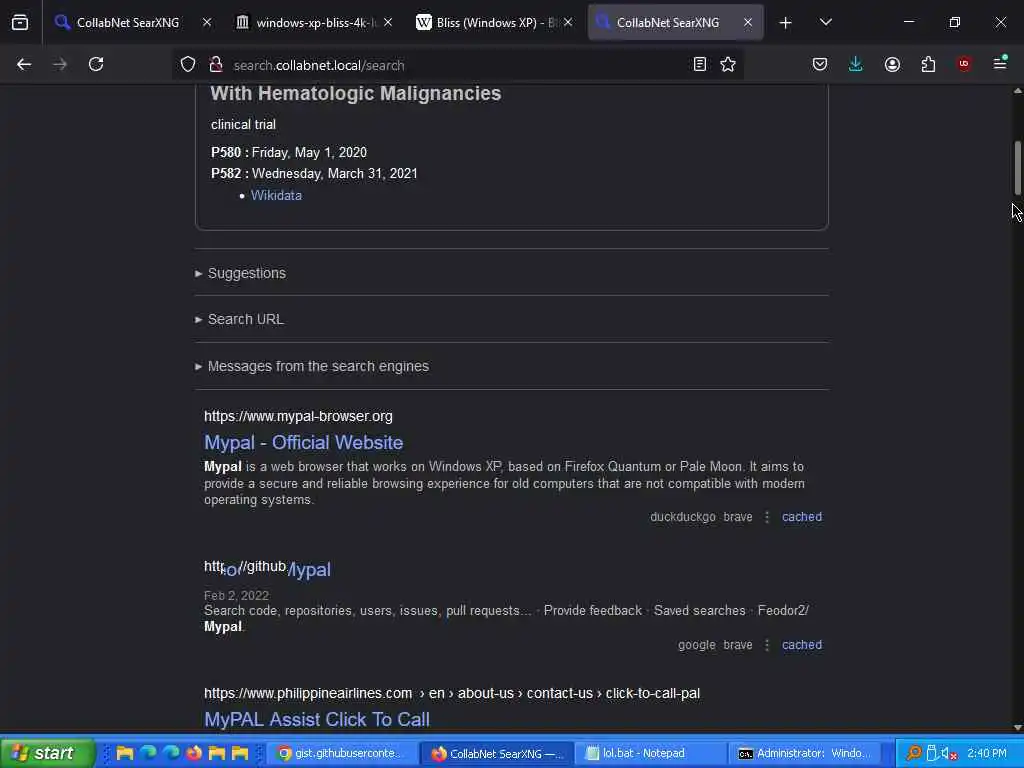Open Mypal - Official Website result

click(304, 443)
